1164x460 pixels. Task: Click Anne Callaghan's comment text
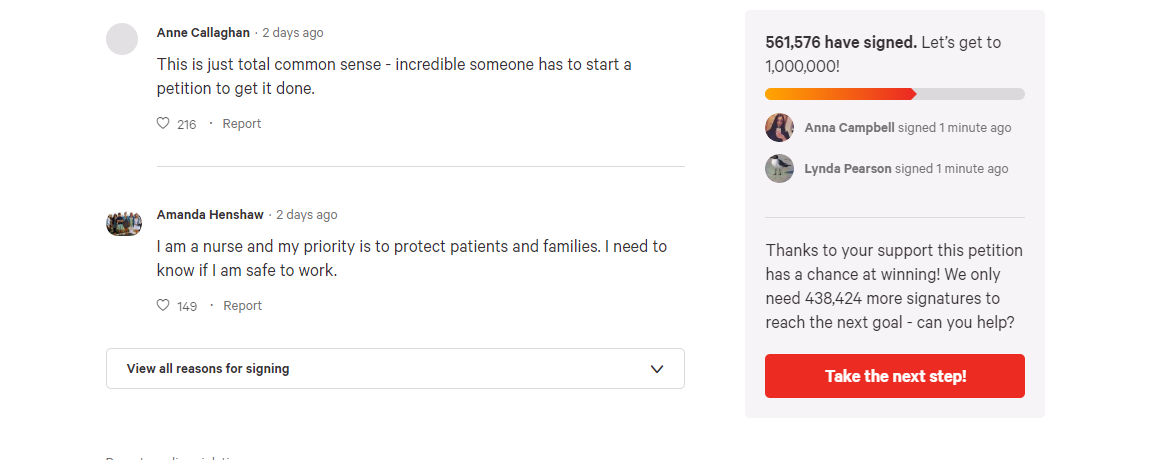[x=394, y=76]
